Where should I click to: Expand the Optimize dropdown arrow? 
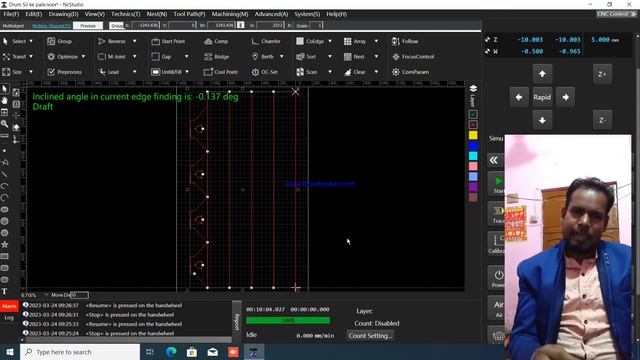(x=83, y=57)
